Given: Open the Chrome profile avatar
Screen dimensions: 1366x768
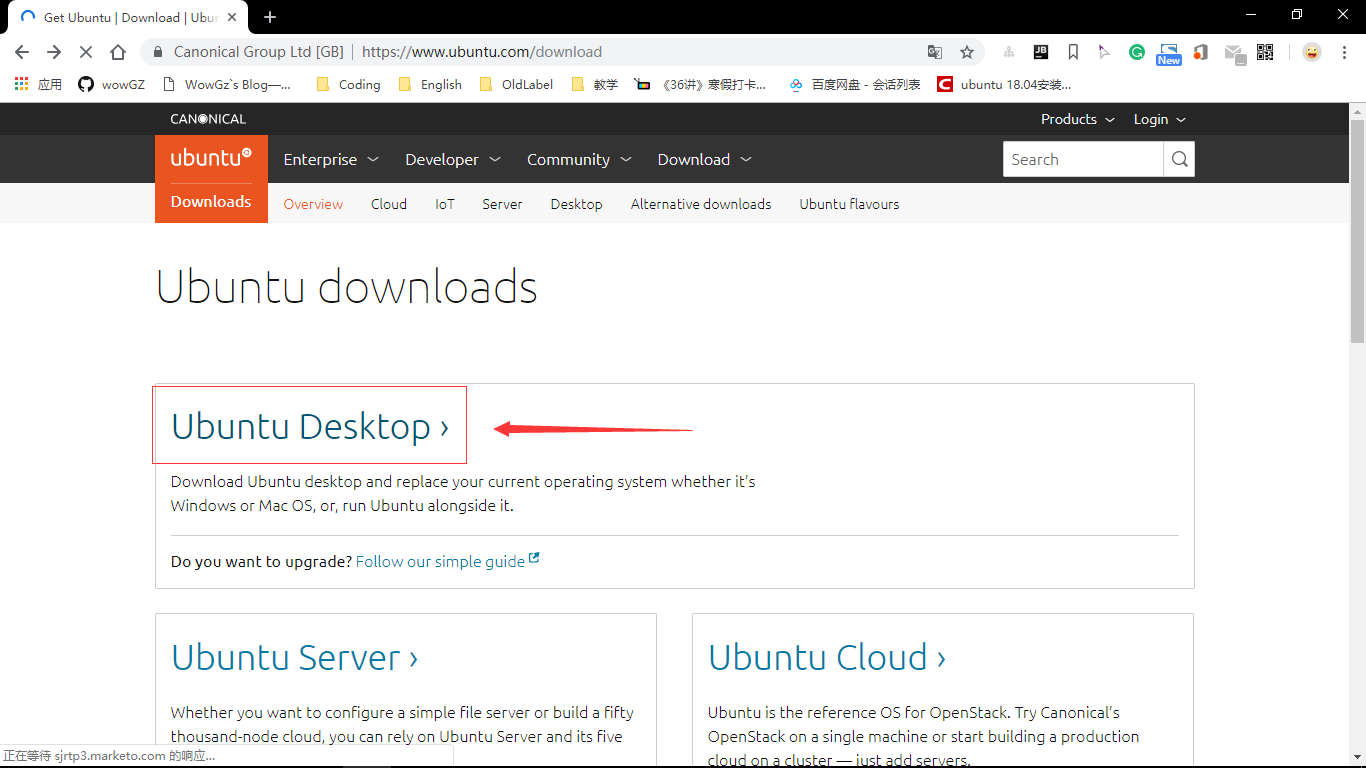Looking at the screenshot, I should point(1311,52).
